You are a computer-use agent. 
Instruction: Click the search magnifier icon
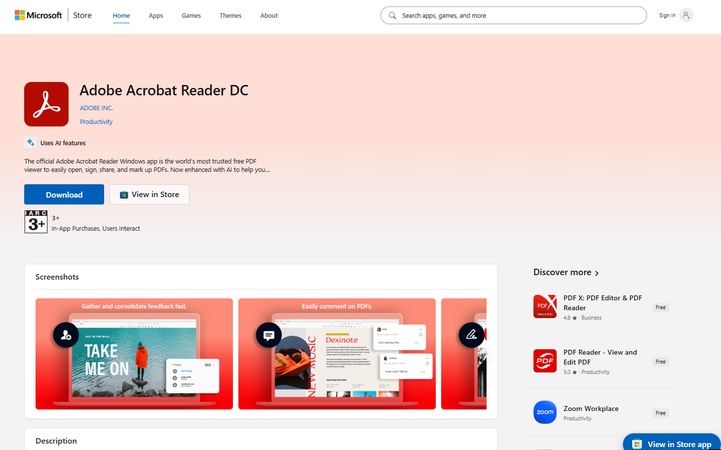pyautogui.click(x=392, y=16)
